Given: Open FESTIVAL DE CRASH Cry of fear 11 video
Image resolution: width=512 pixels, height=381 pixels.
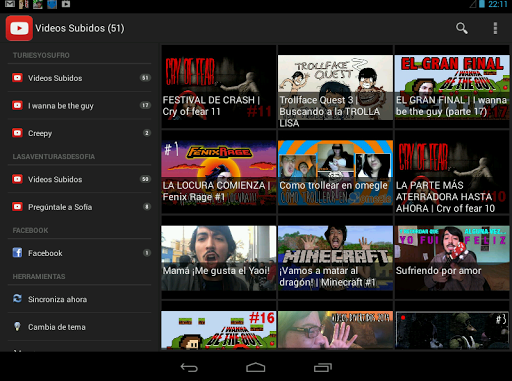Looking at the screenshot, I should click(219, 87).
